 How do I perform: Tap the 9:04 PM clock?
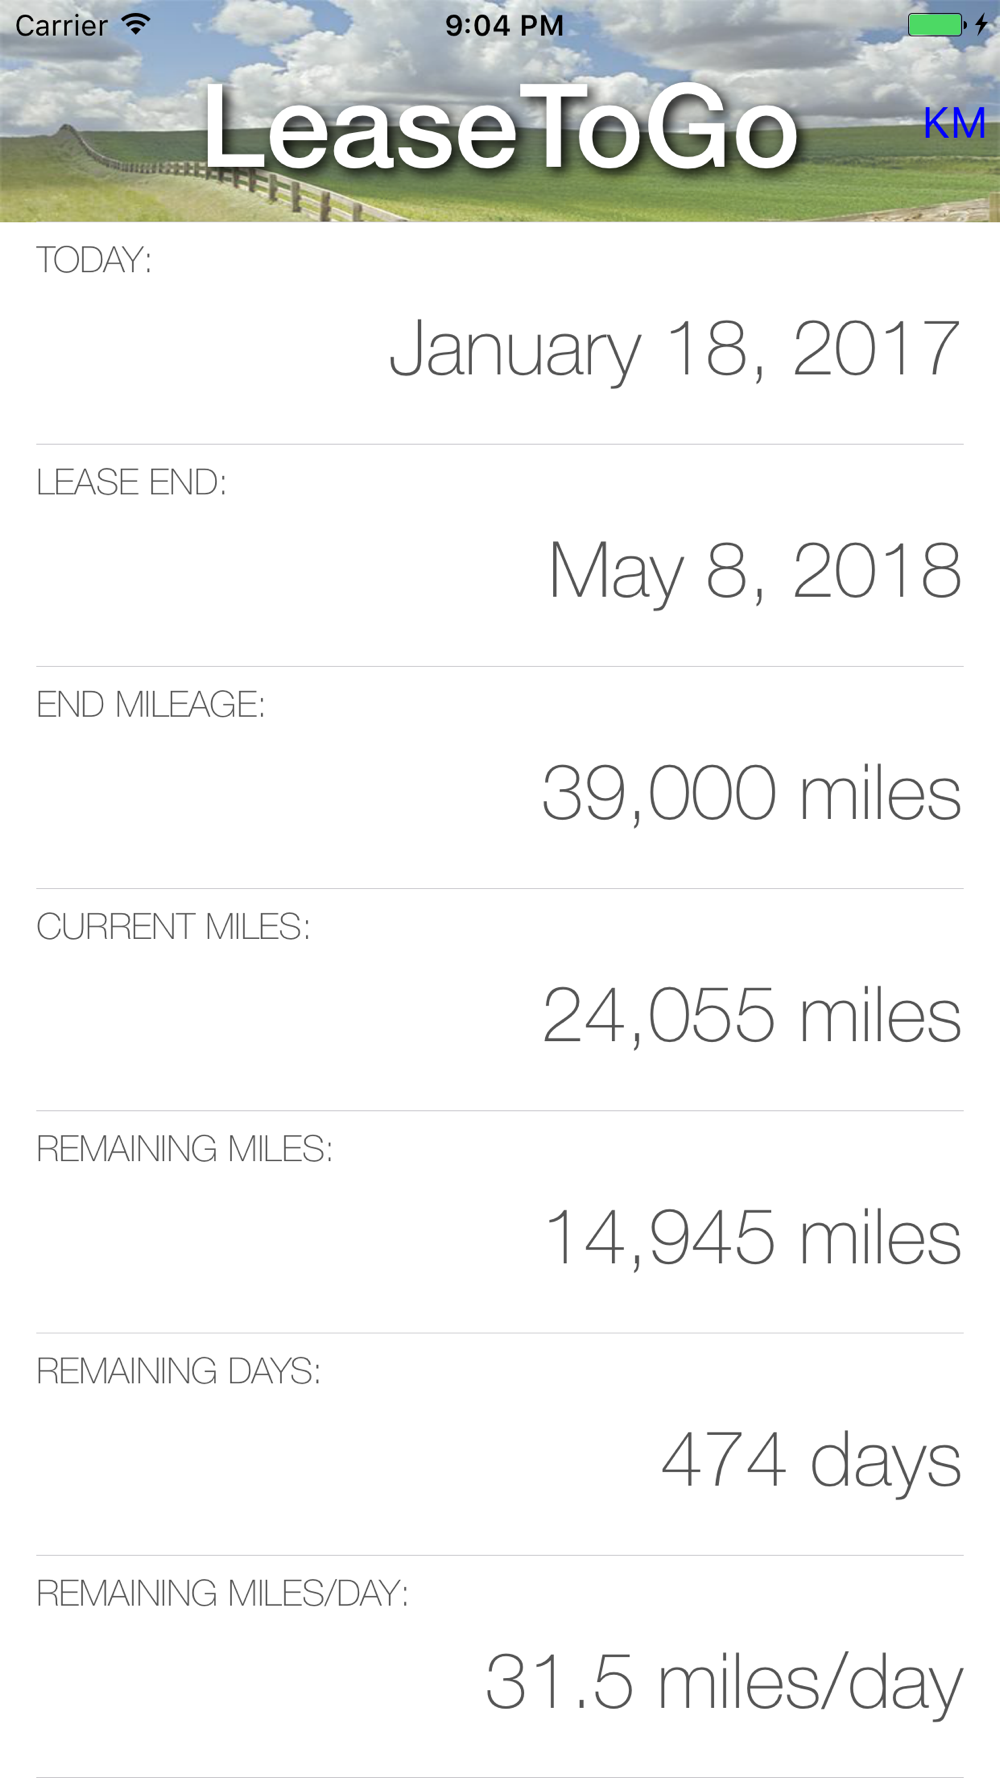point(504,25)
